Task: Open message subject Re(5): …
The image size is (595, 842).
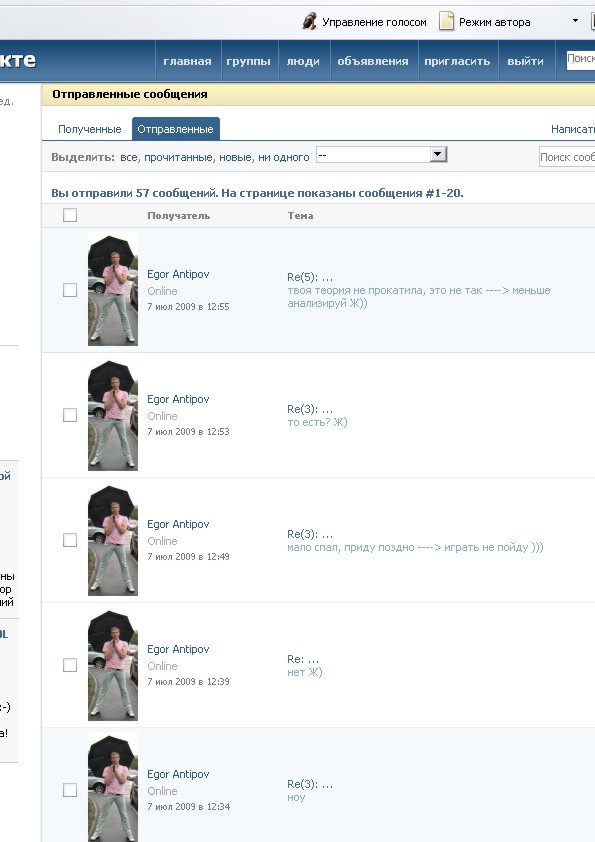Action: [x=310, y=278]
